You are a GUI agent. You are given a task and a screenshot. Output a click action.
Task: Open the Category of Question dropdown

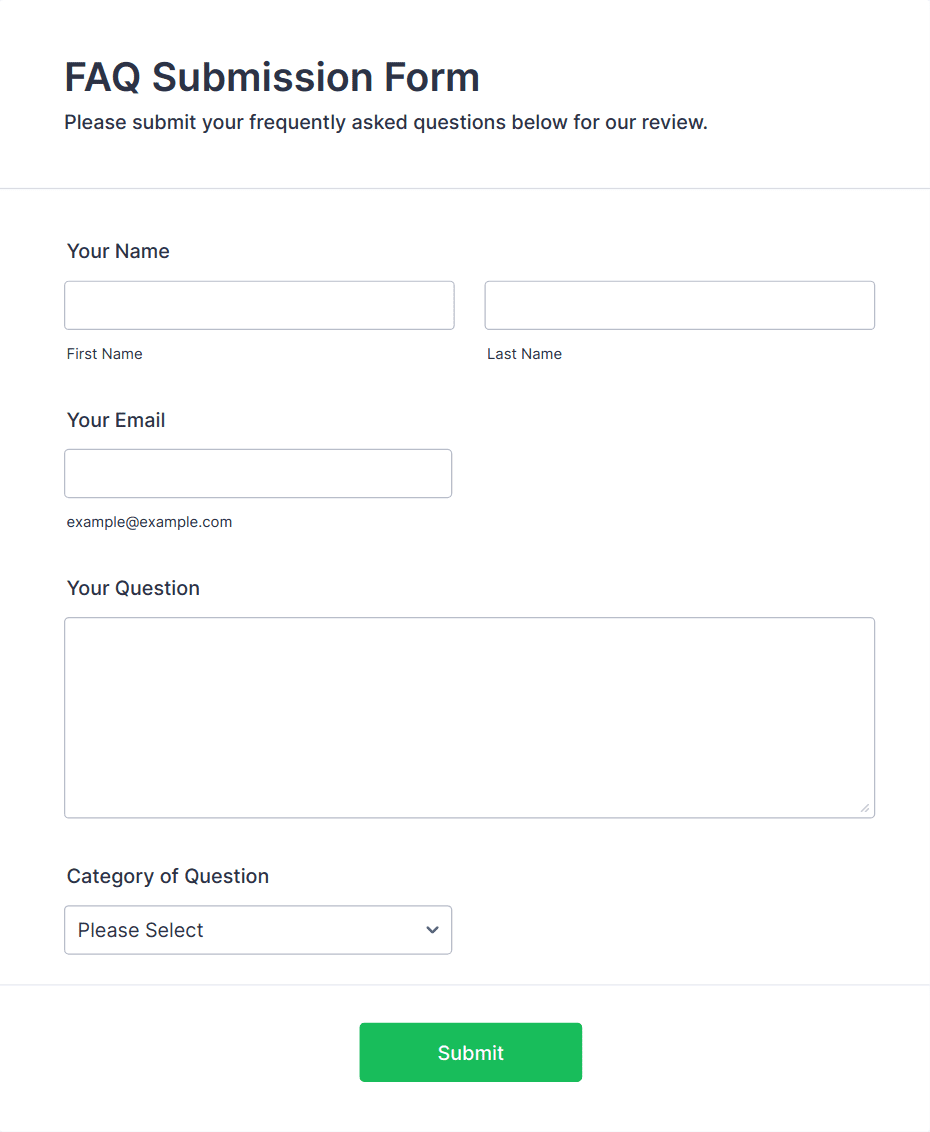[x=258, y=930]
